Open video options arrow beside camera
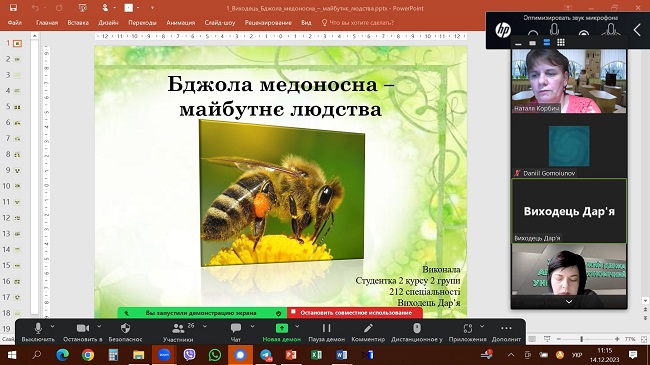The width and height of the screenshot is (650, 365). click(x=99, y=327)
